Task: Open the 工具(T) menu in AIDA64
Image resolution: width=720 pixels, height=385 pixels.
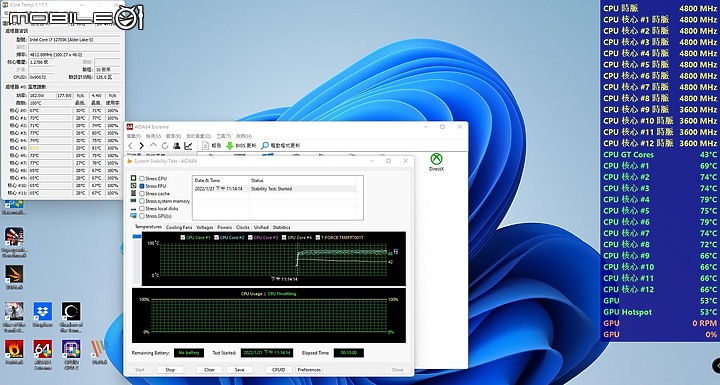Action: tap(223, 136)
